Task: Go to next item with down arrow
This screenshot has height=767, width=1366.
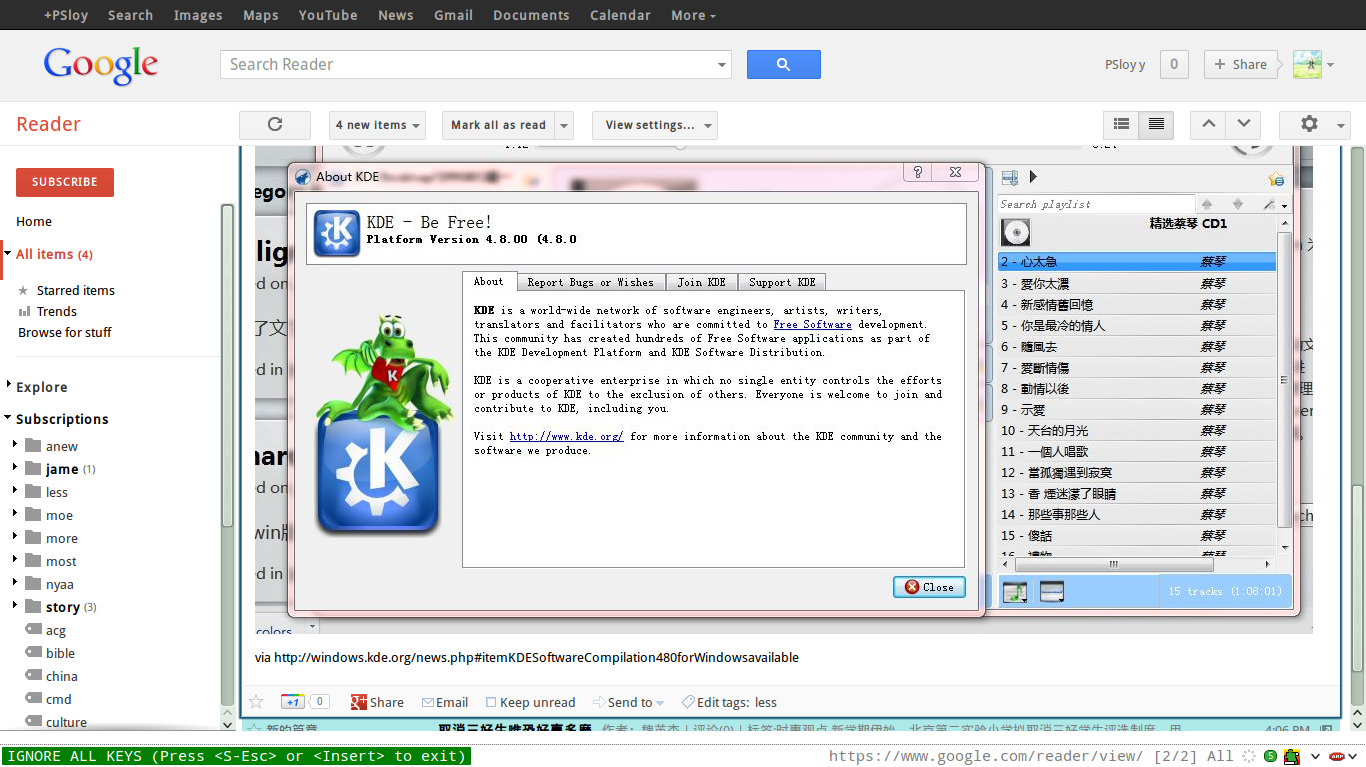Action: click(x=1243, y=125)
